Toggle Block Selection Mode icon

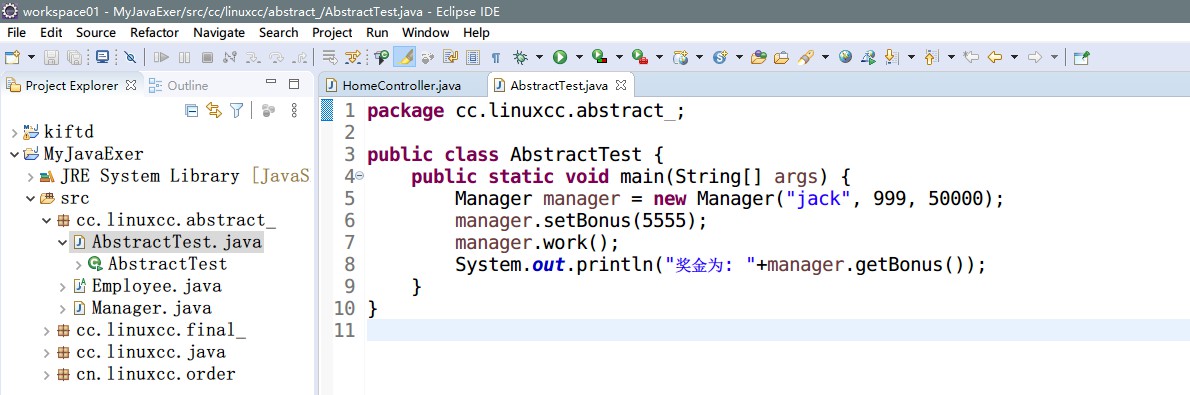(x=473, y=57)
